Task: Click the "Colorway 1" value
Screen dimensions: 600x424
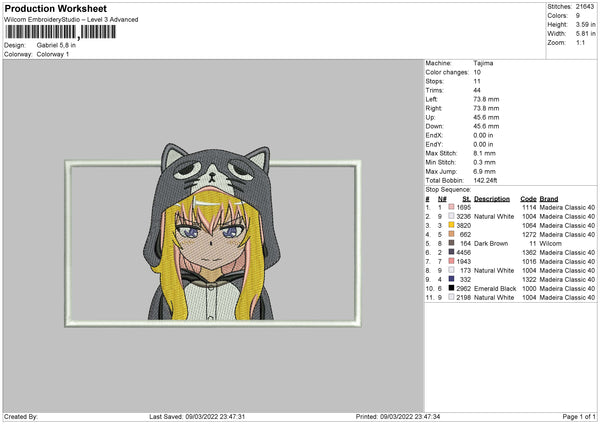Action: 53,54
